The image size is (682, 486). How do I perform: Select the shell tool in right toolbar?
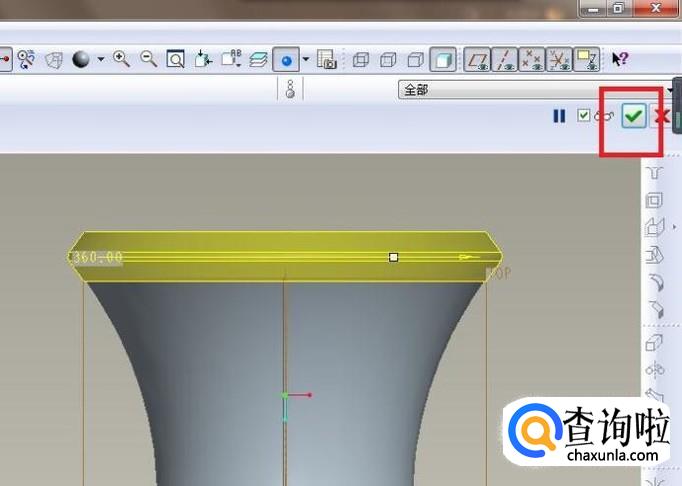[655, 200]
